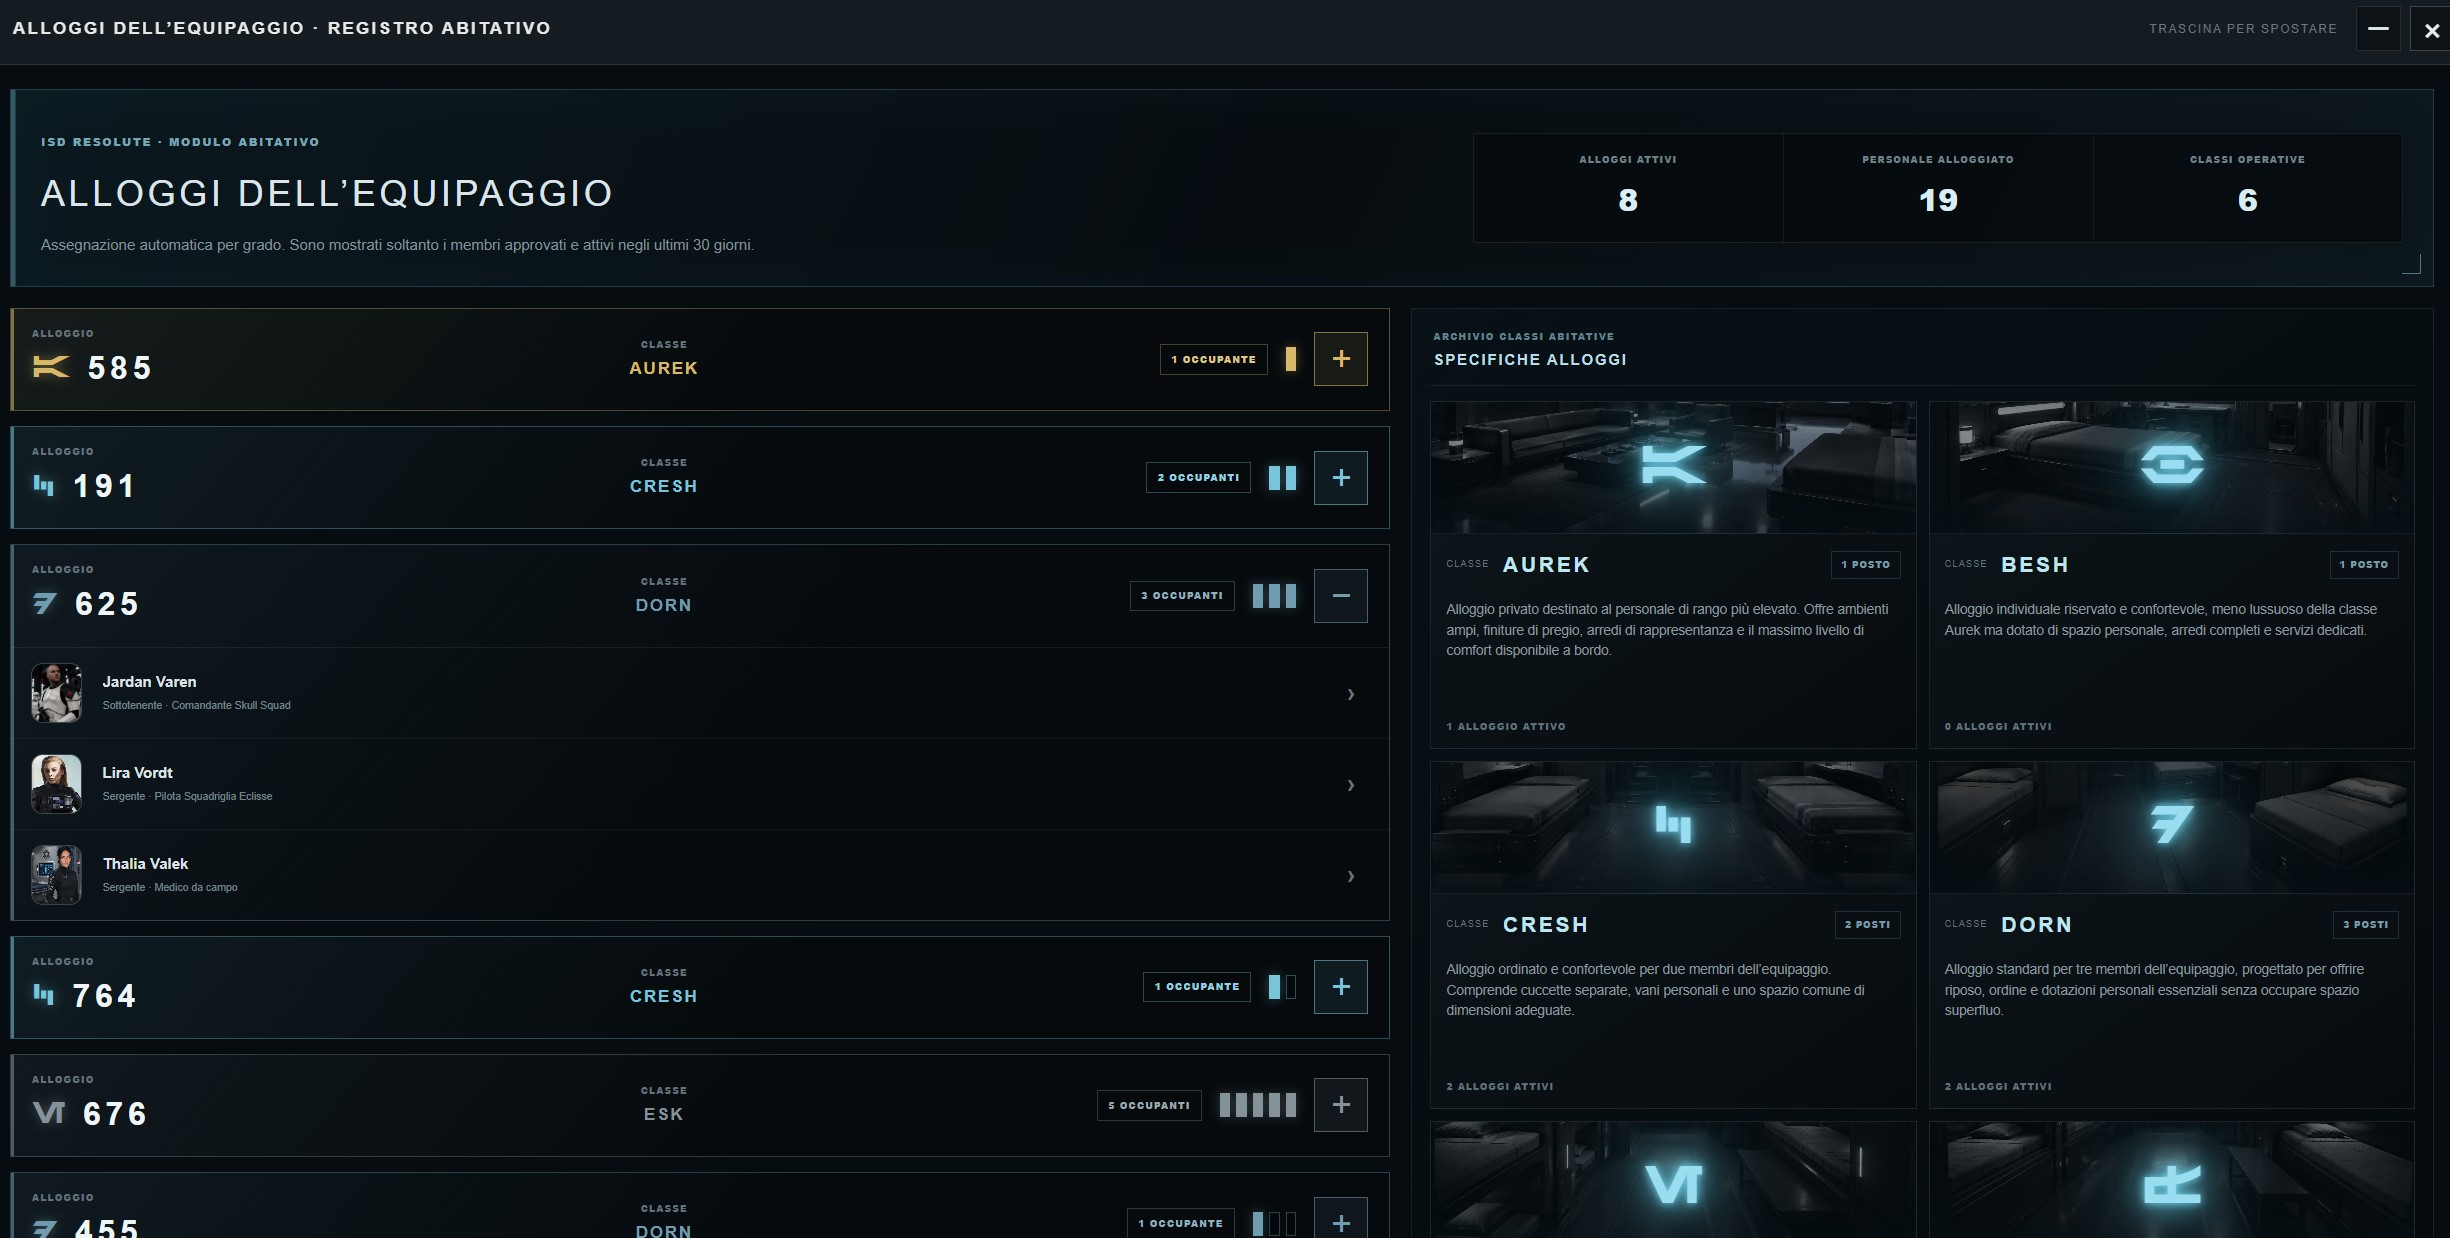The width and height of the screenshot is (2450, 1238).
Task: Click the glowing Besh symbol in the Besh card
Action: [x=2171, y=464]
